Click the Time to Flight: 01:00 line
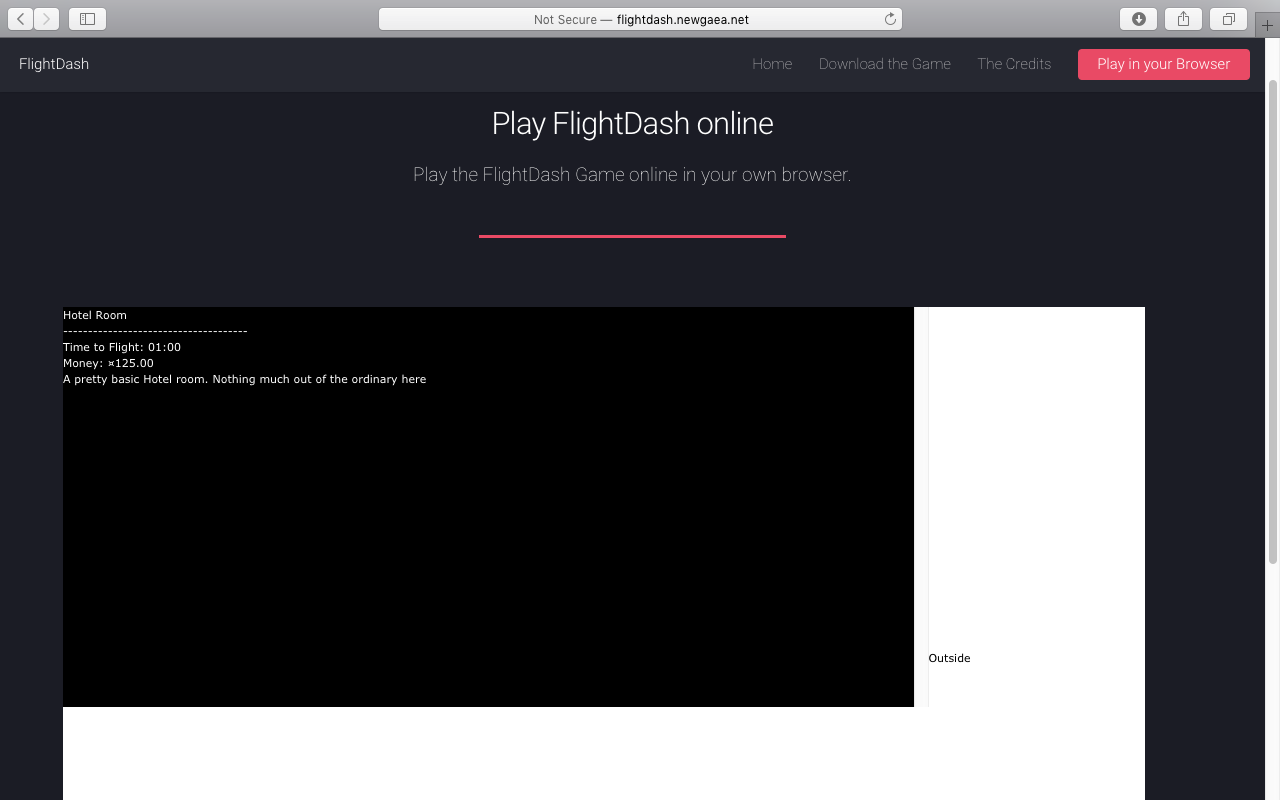Image resolution: width=1280 pixels, height=800 pixels. (122, 347)
